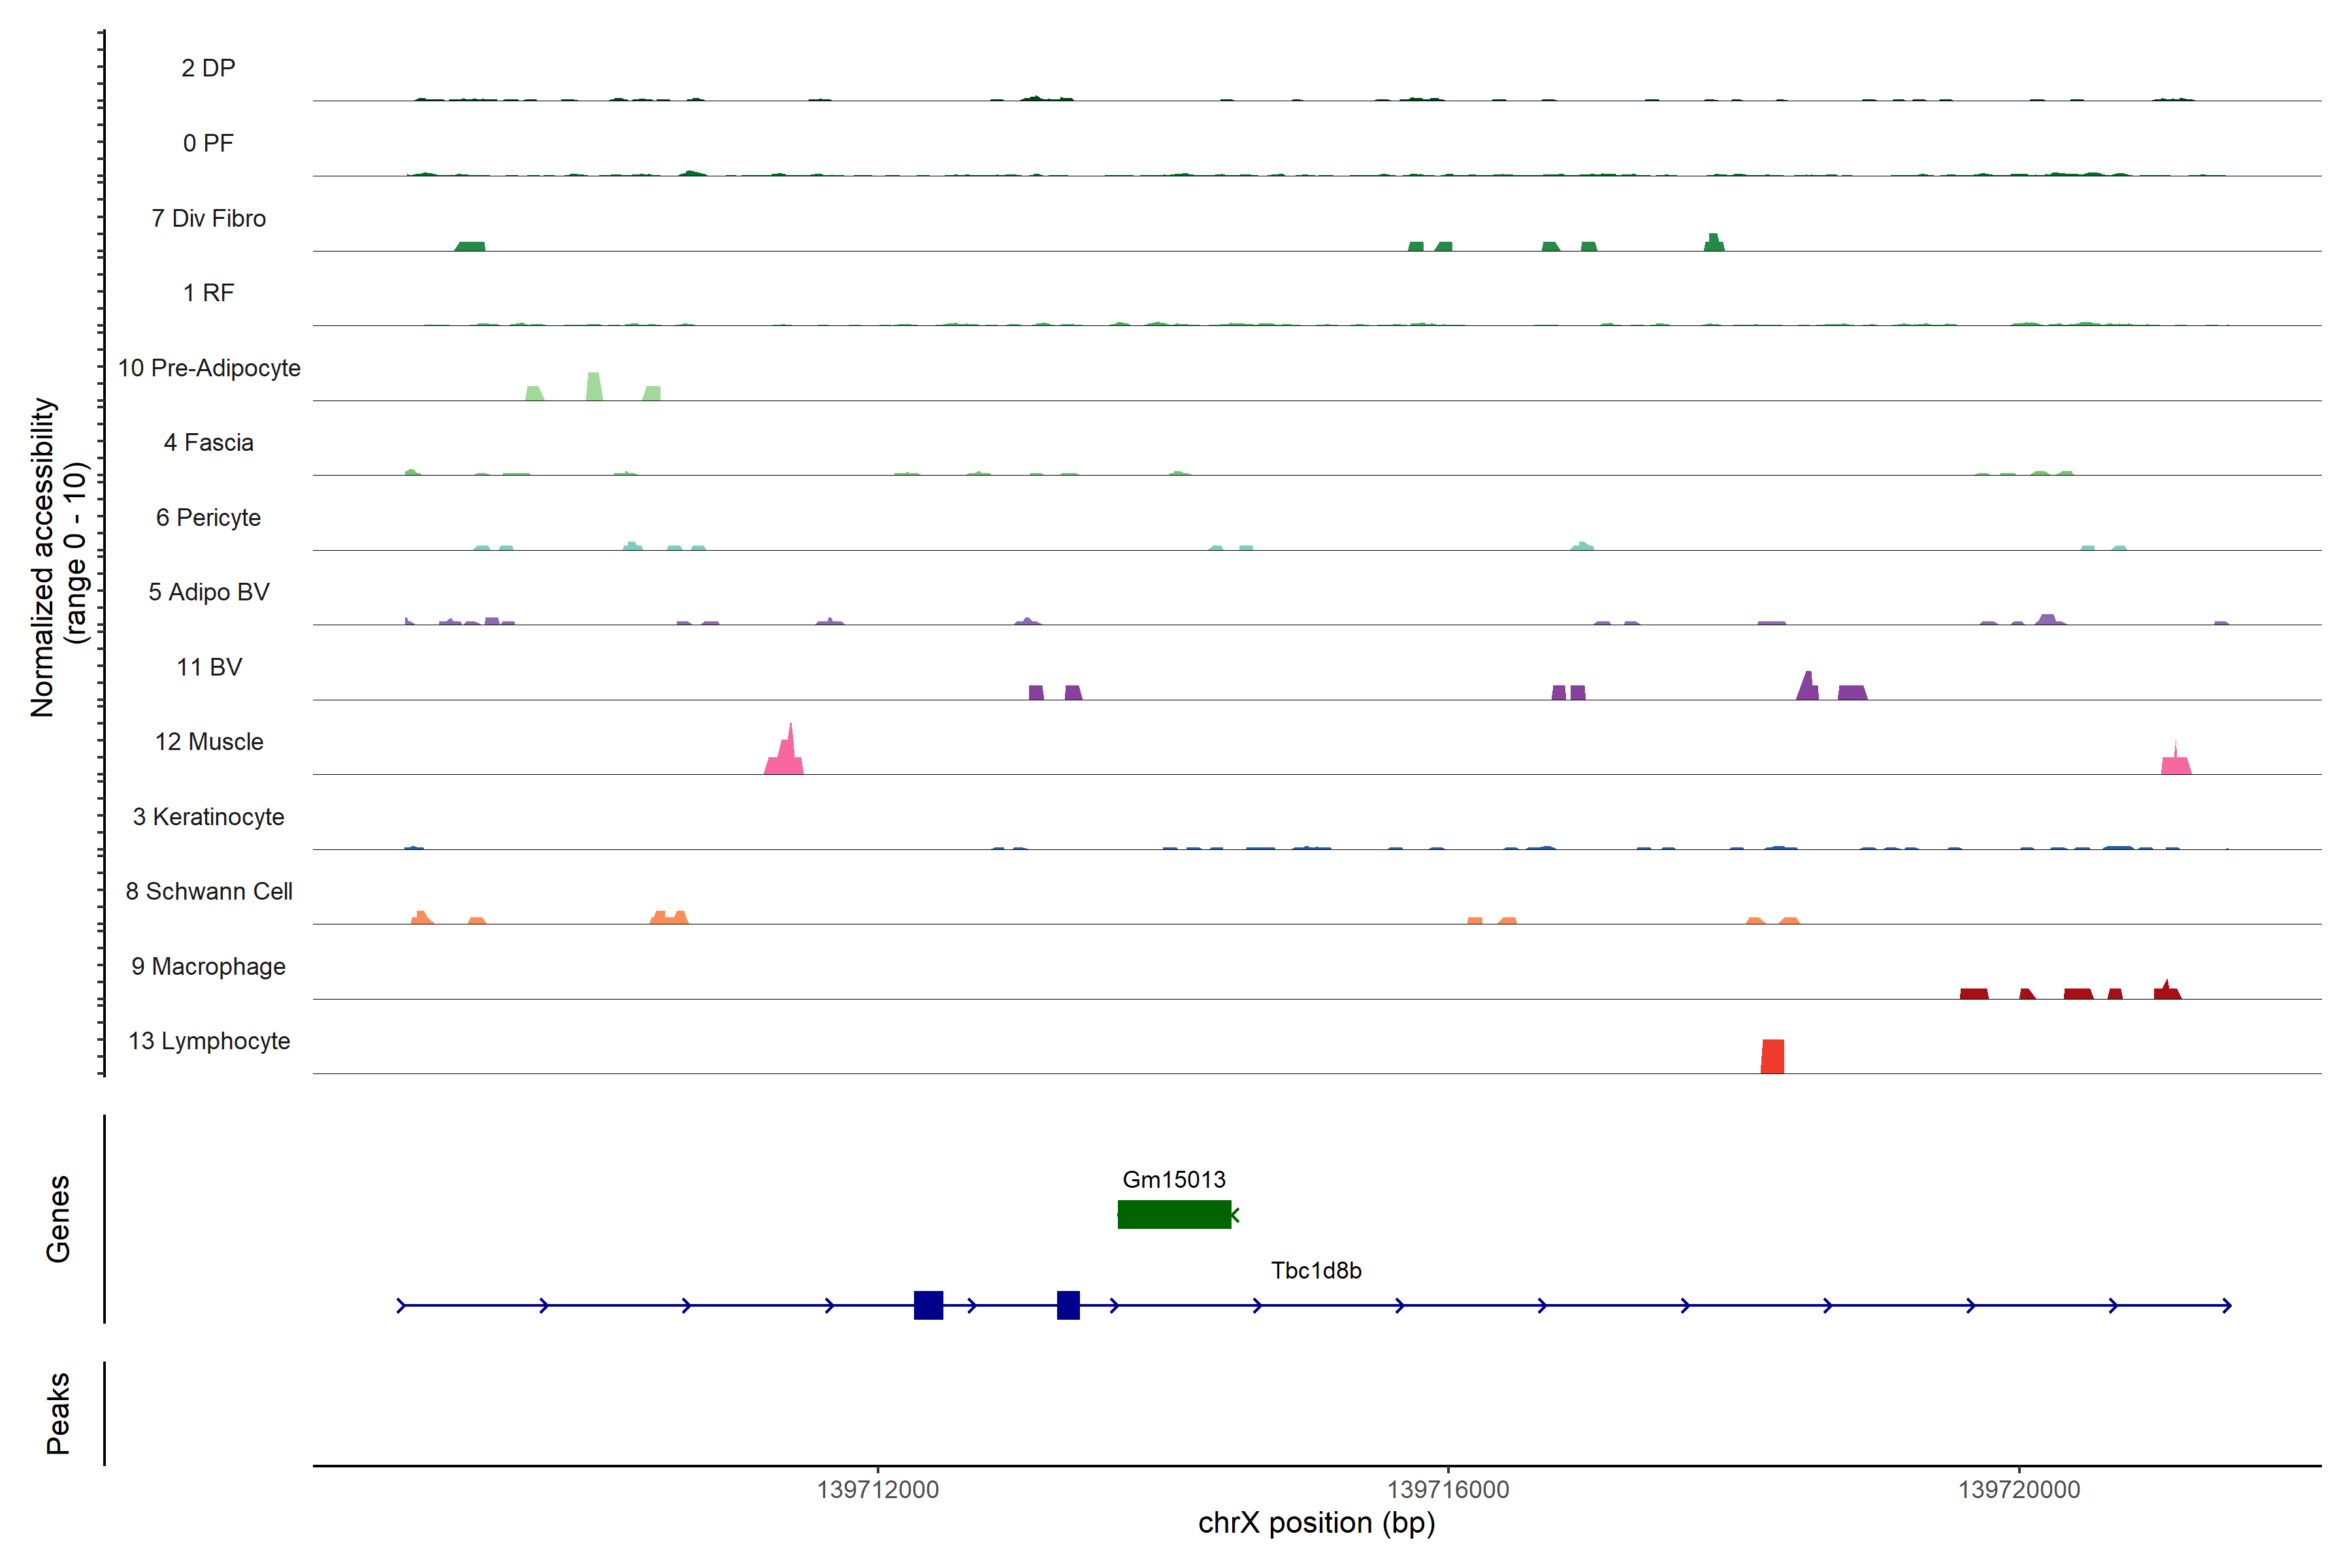
Task: Click the Gm15013 gene label
Action: [x=1174, y=1180]
